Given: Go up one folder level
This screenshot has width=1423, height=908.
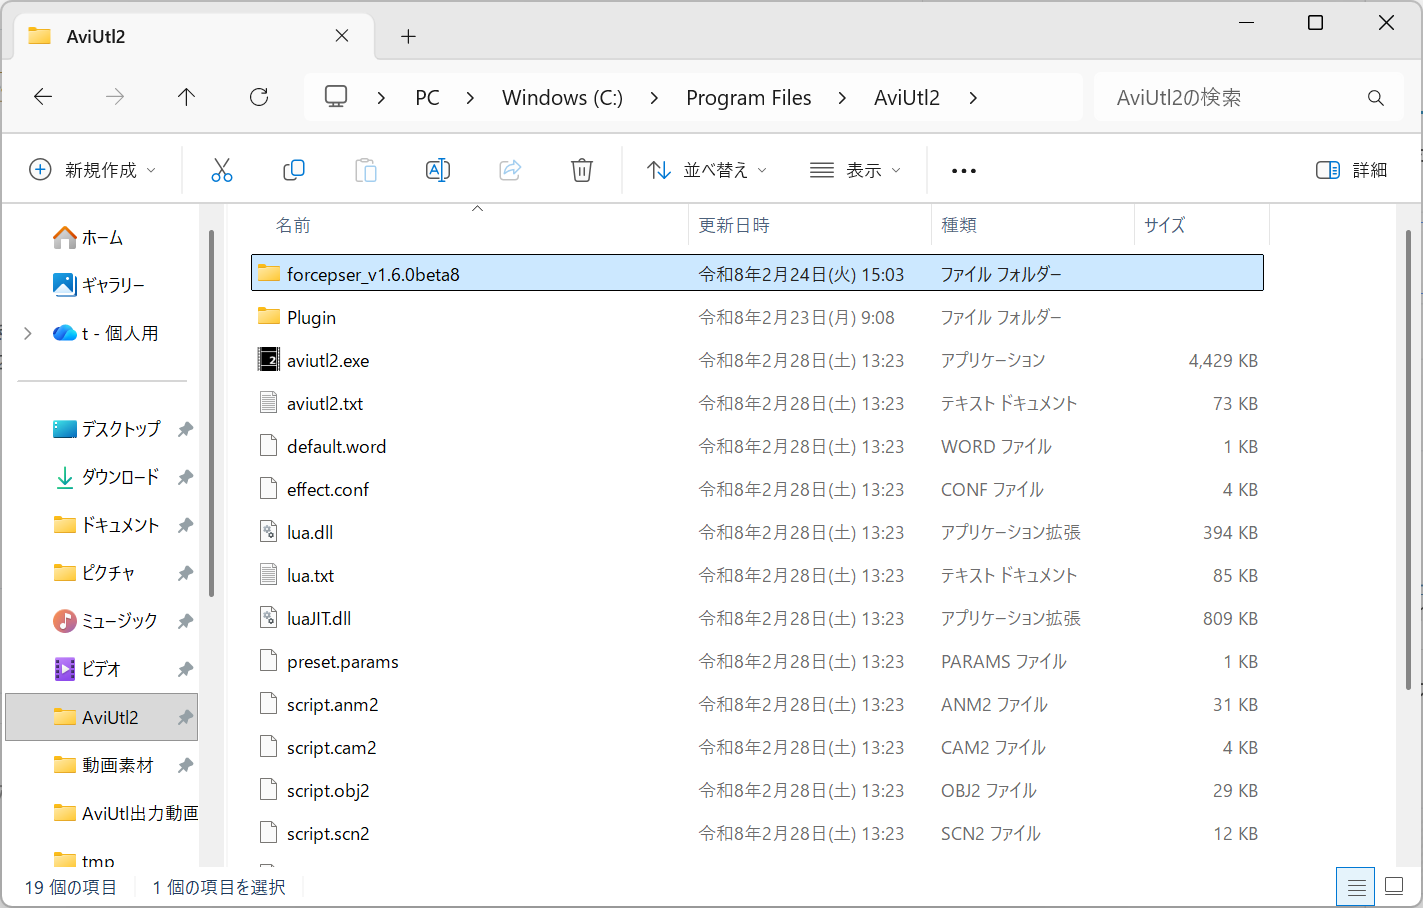Looking at the screenshot, I should 186,97.
